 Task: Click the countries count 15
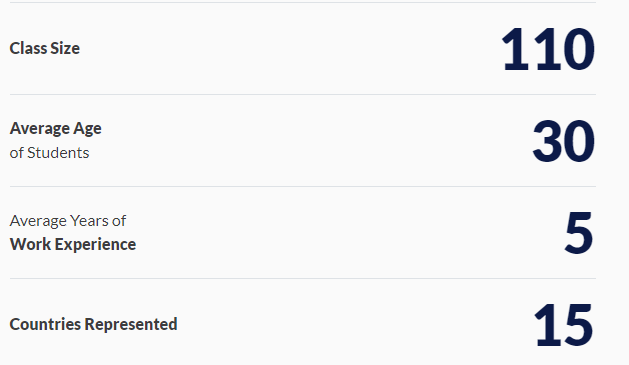(563, 325)
